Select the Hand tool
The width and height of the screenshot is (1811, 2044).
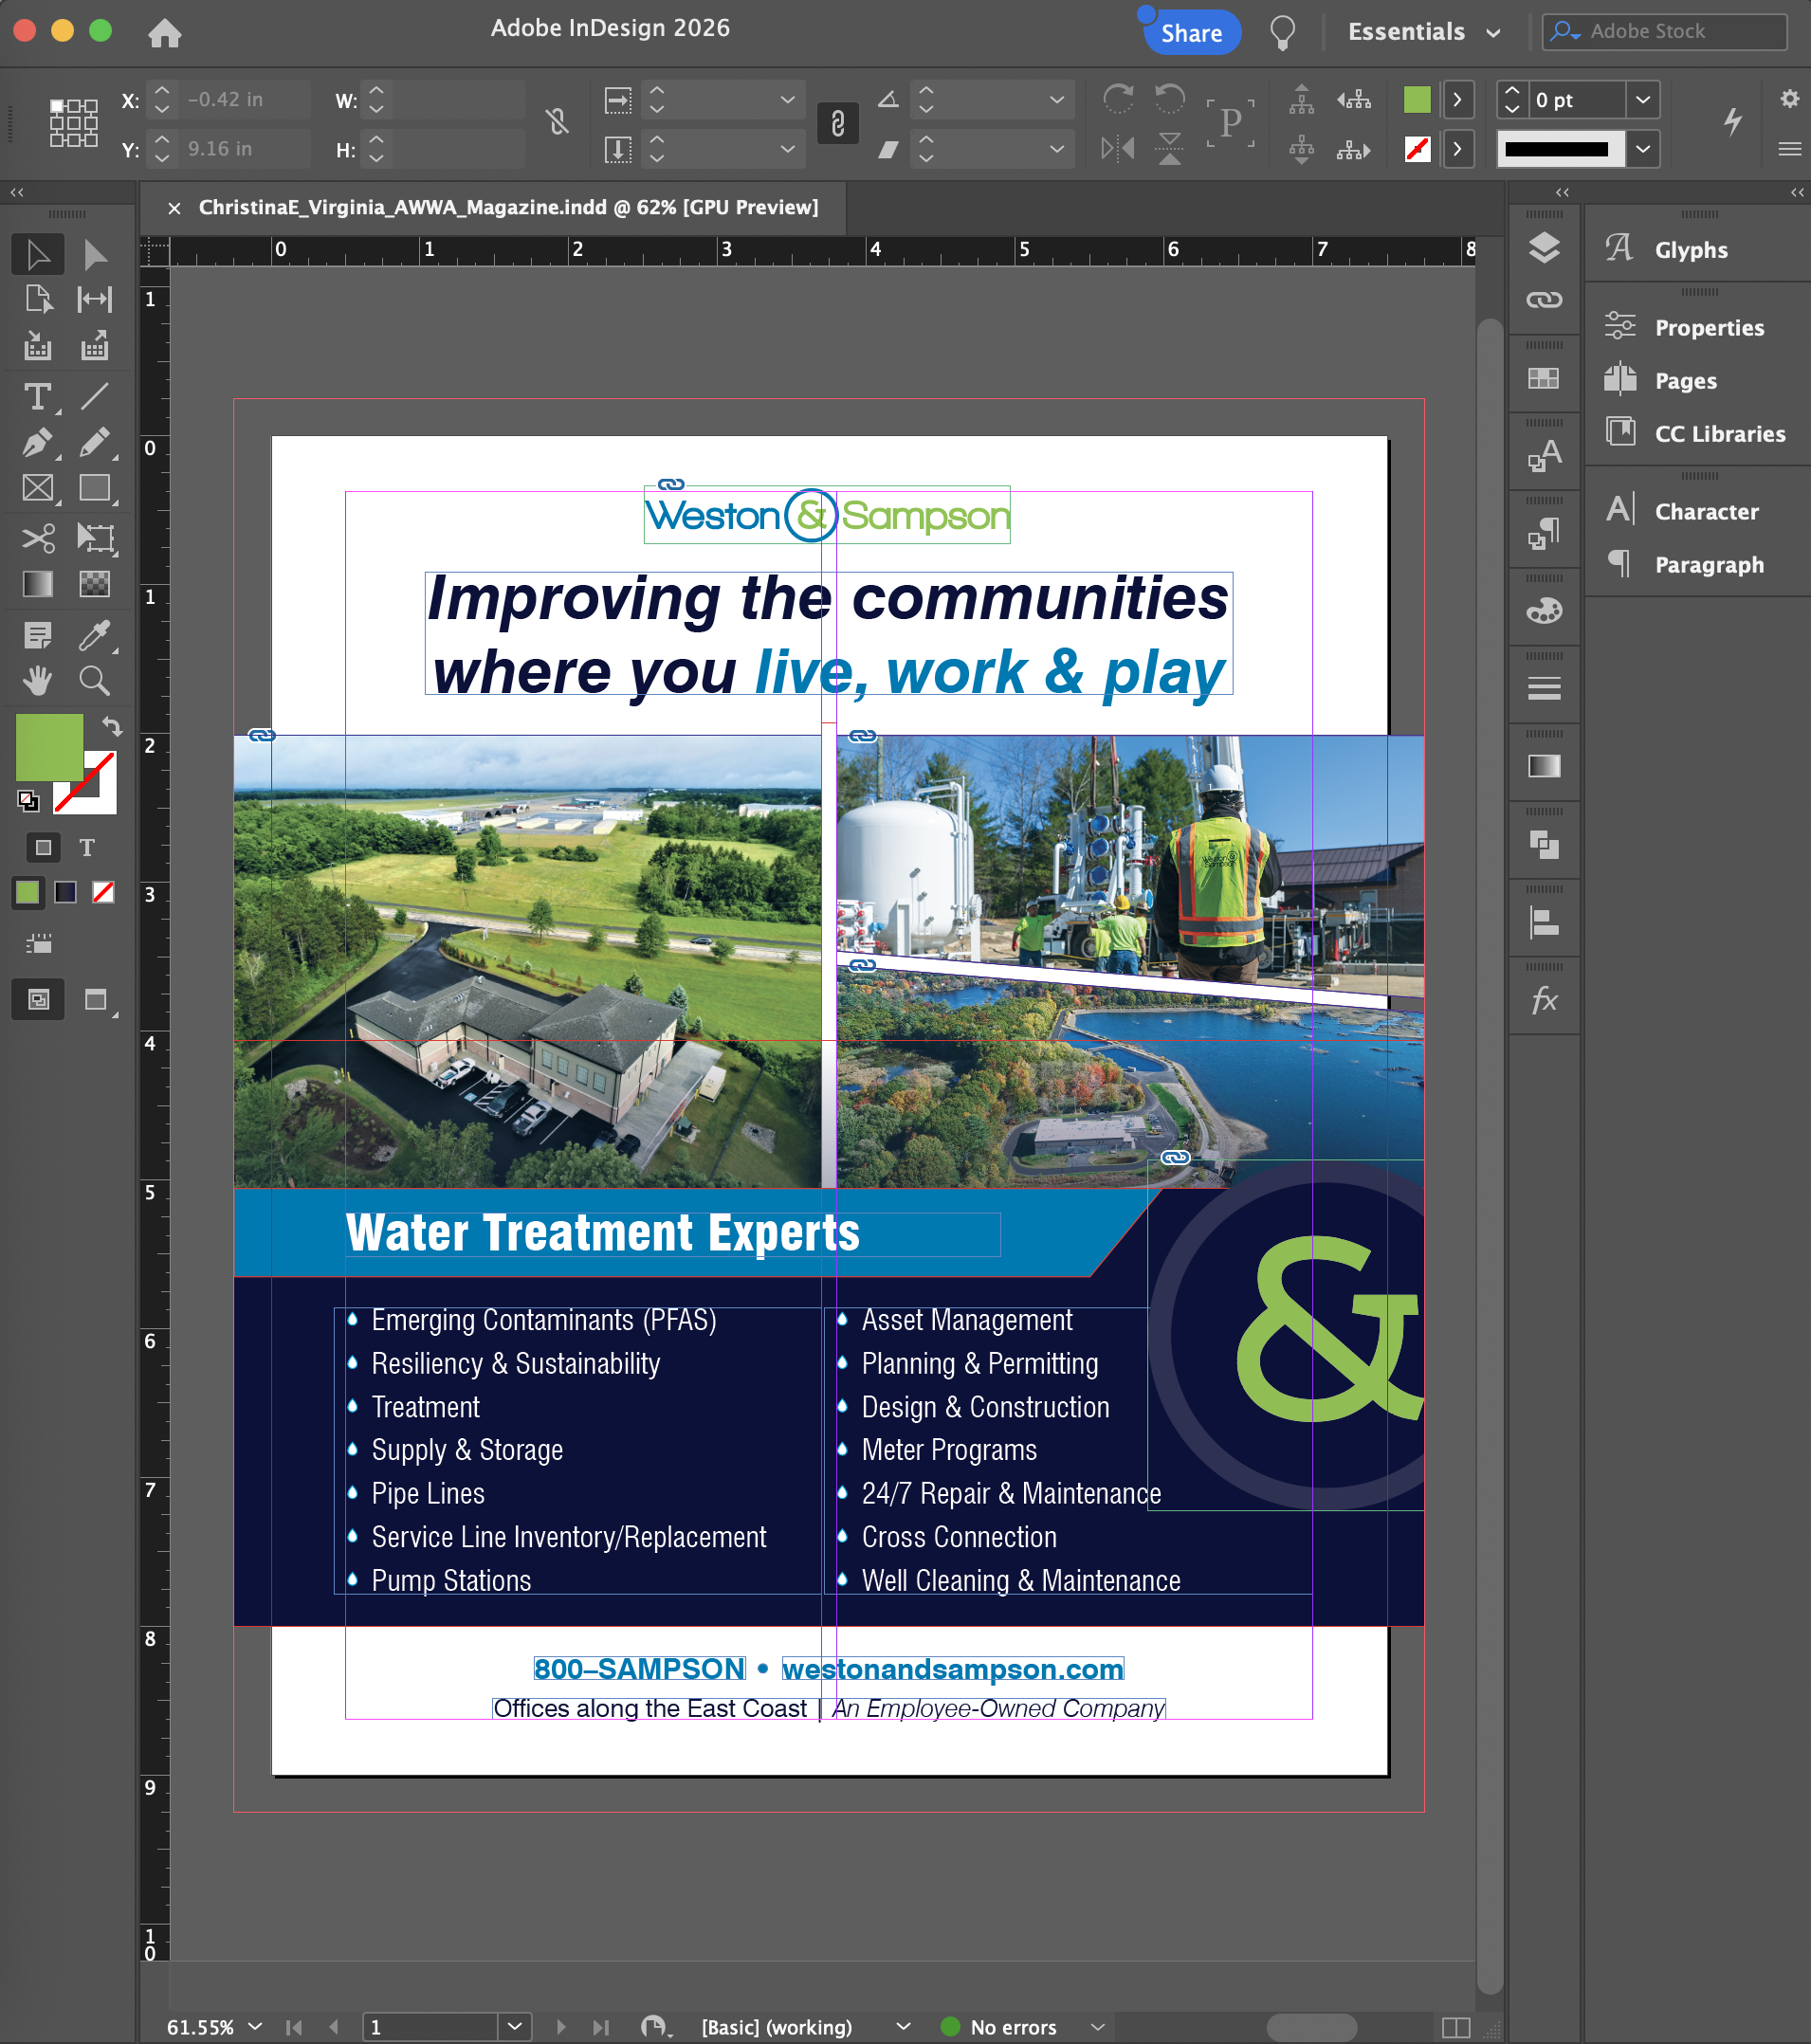tap(38, 681)
